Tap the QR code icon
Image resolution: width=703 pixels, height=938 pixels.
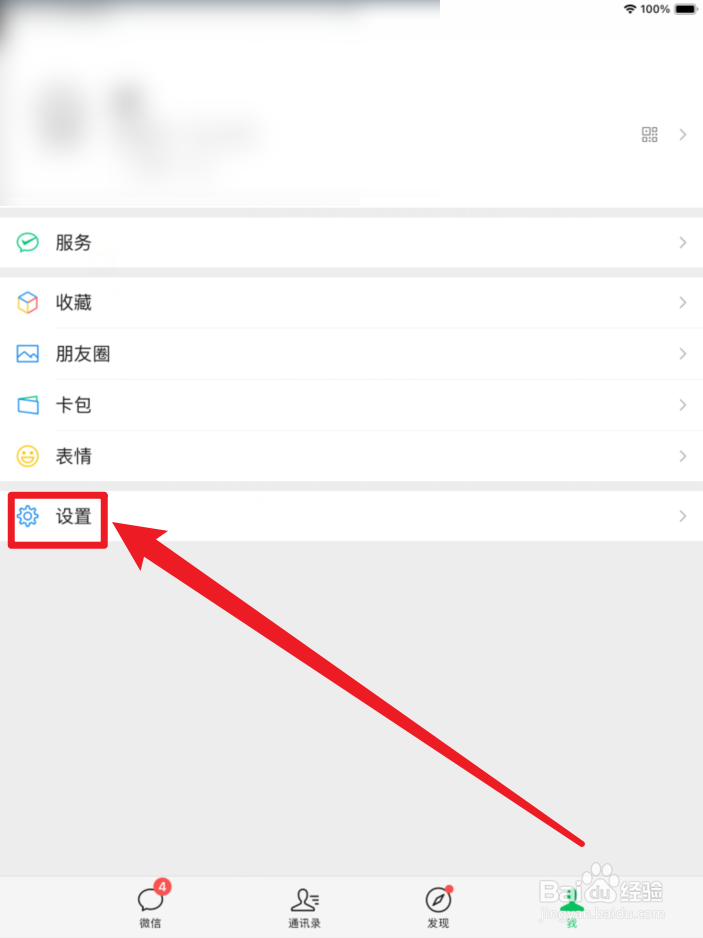[x=650, y=135]
